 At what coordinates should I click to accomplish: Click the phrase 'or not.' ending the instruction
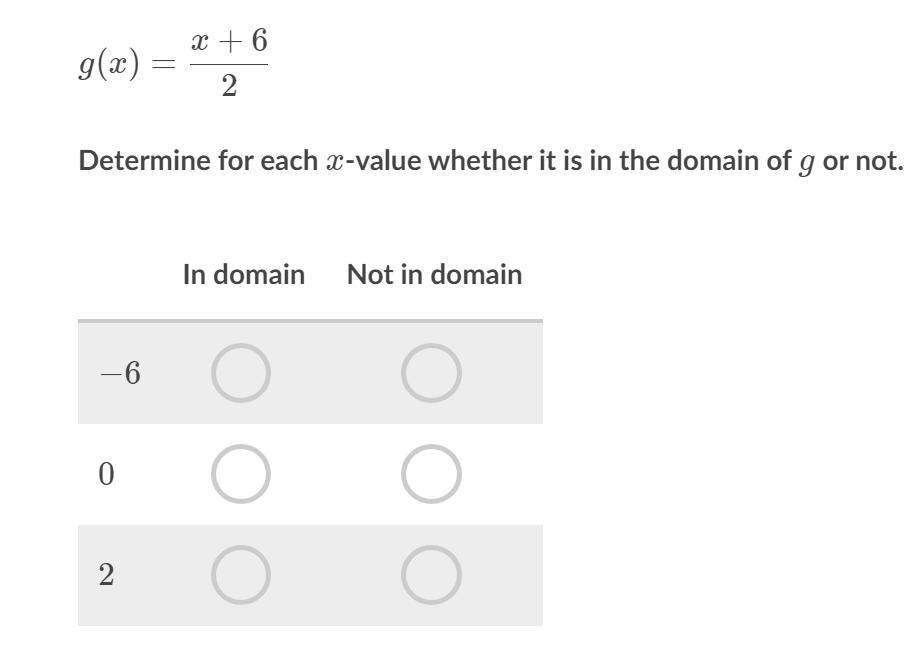[862, 161]
